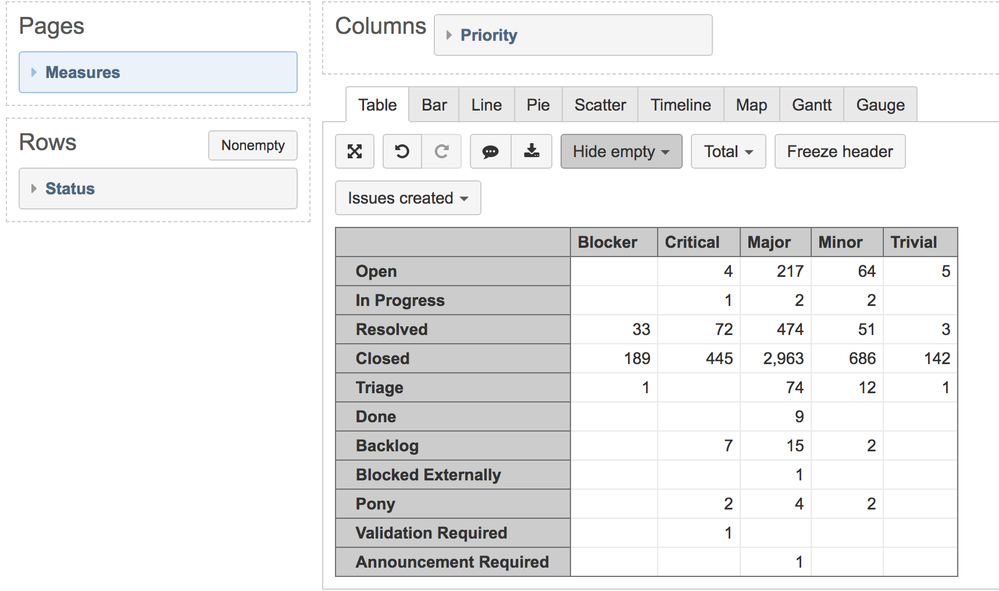Select the Resolved row header
The height and width of the screenshot is (591, 999).
[453, 329]
